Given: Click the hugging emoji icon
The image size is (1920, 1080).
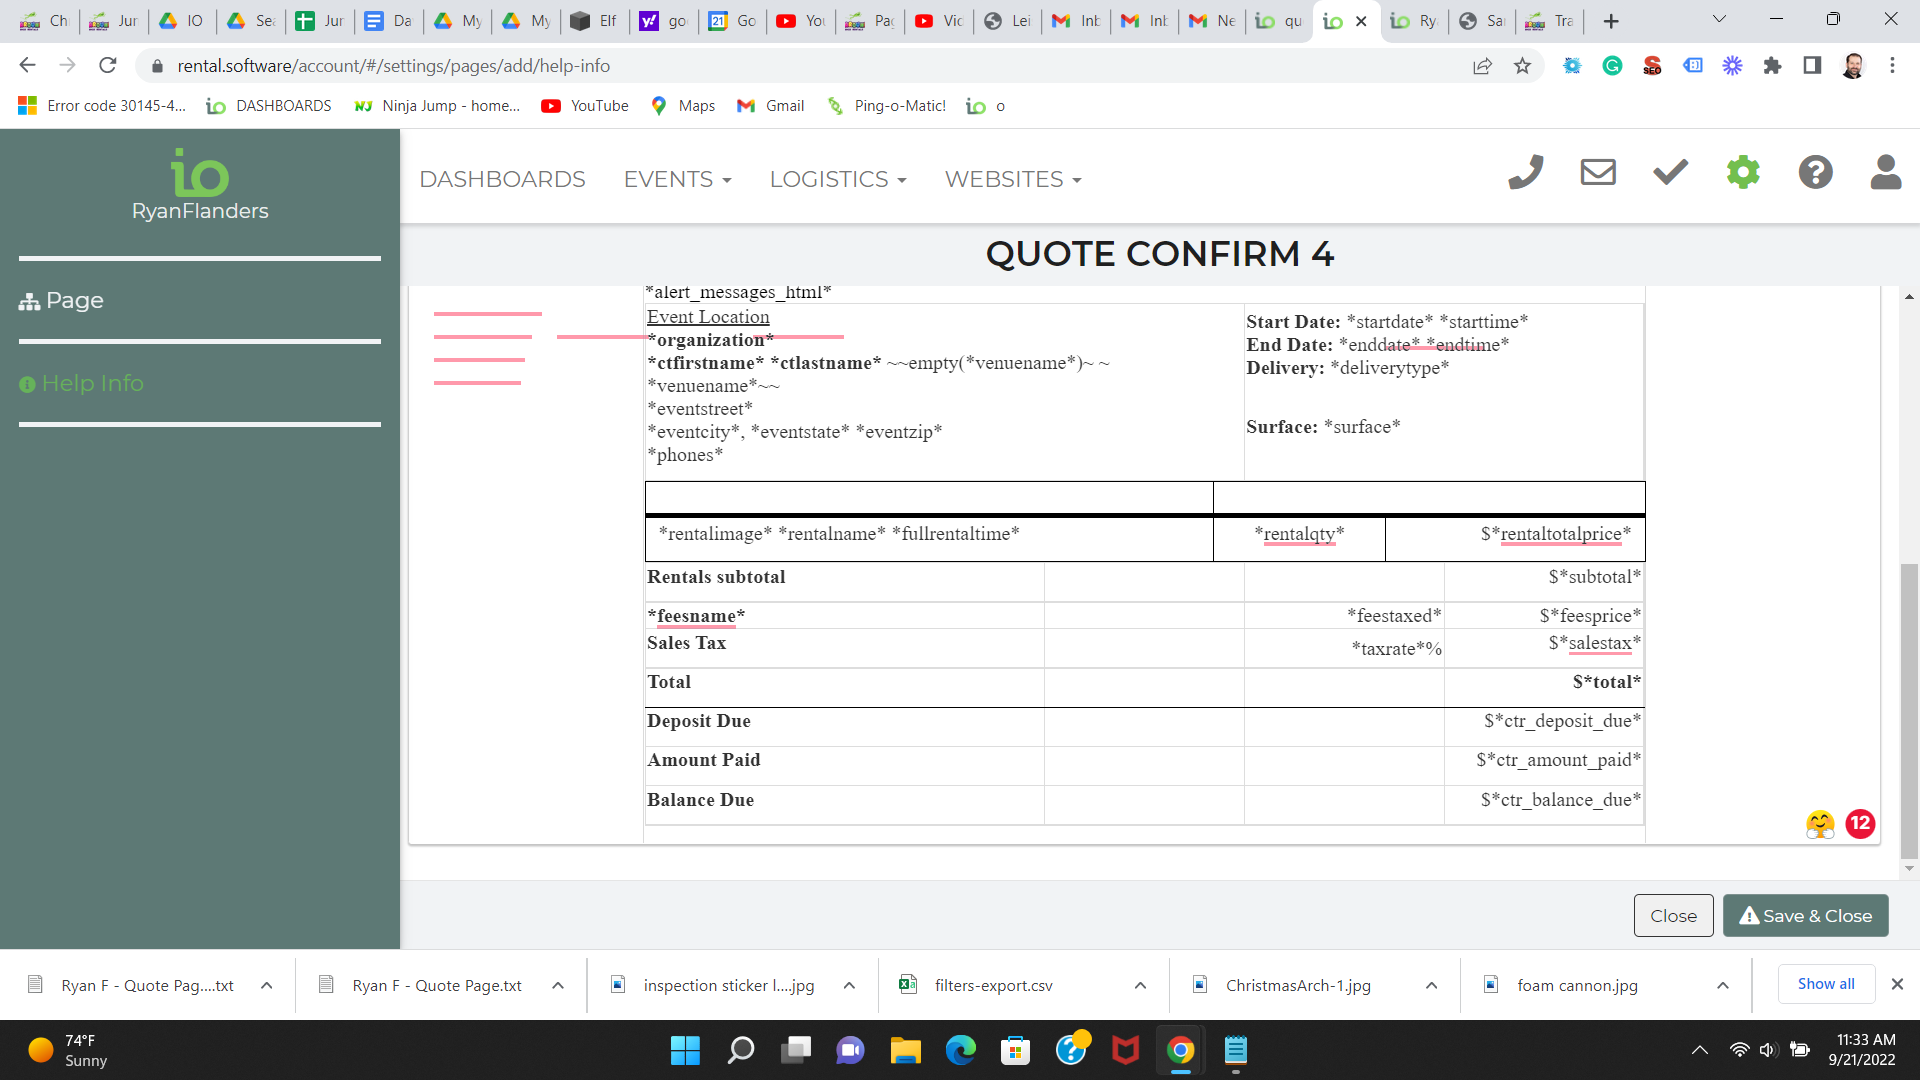Looking at the screenshot, I should (x=1820, y=824).
